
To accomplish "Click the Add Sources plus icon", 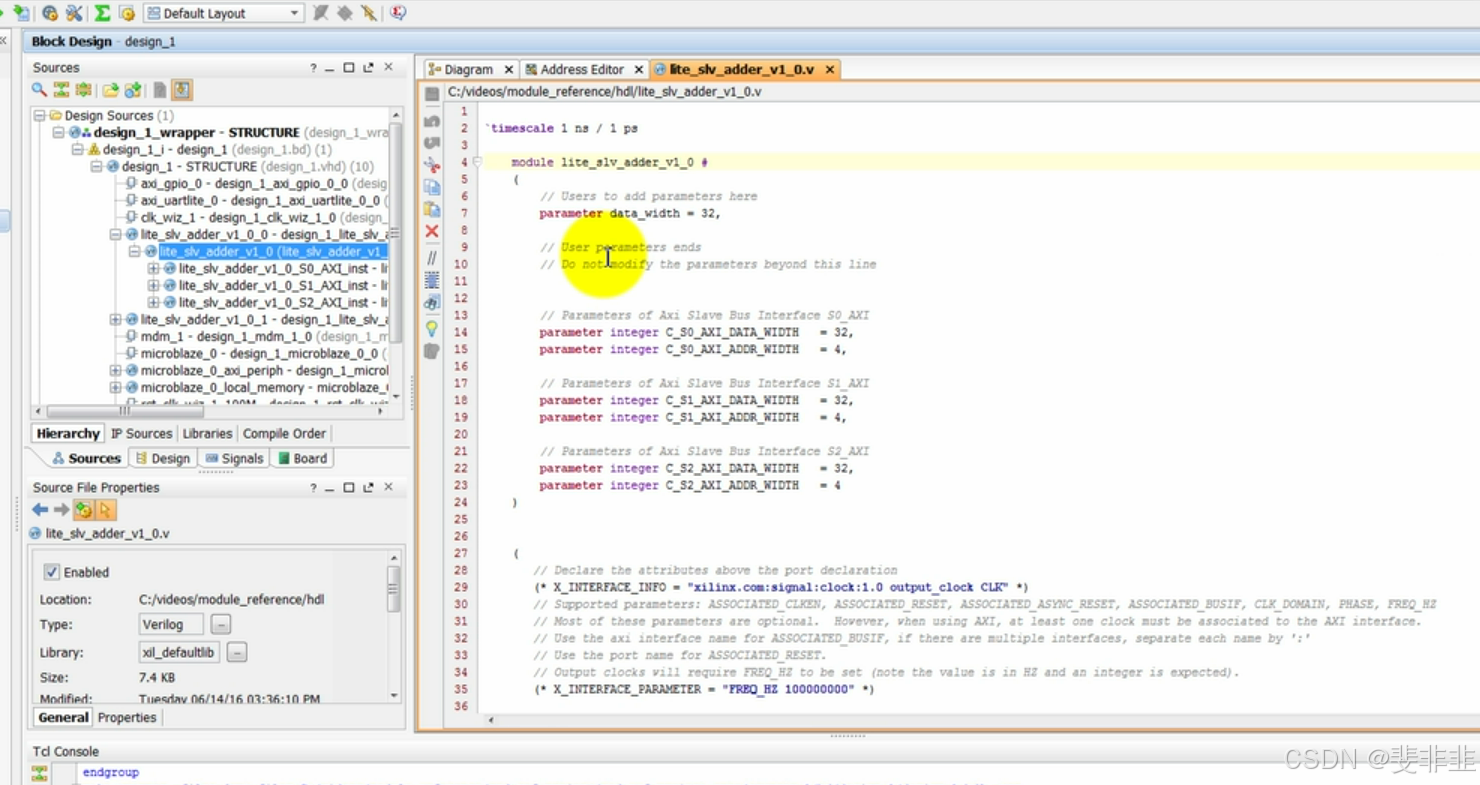I will click(132, 90).
